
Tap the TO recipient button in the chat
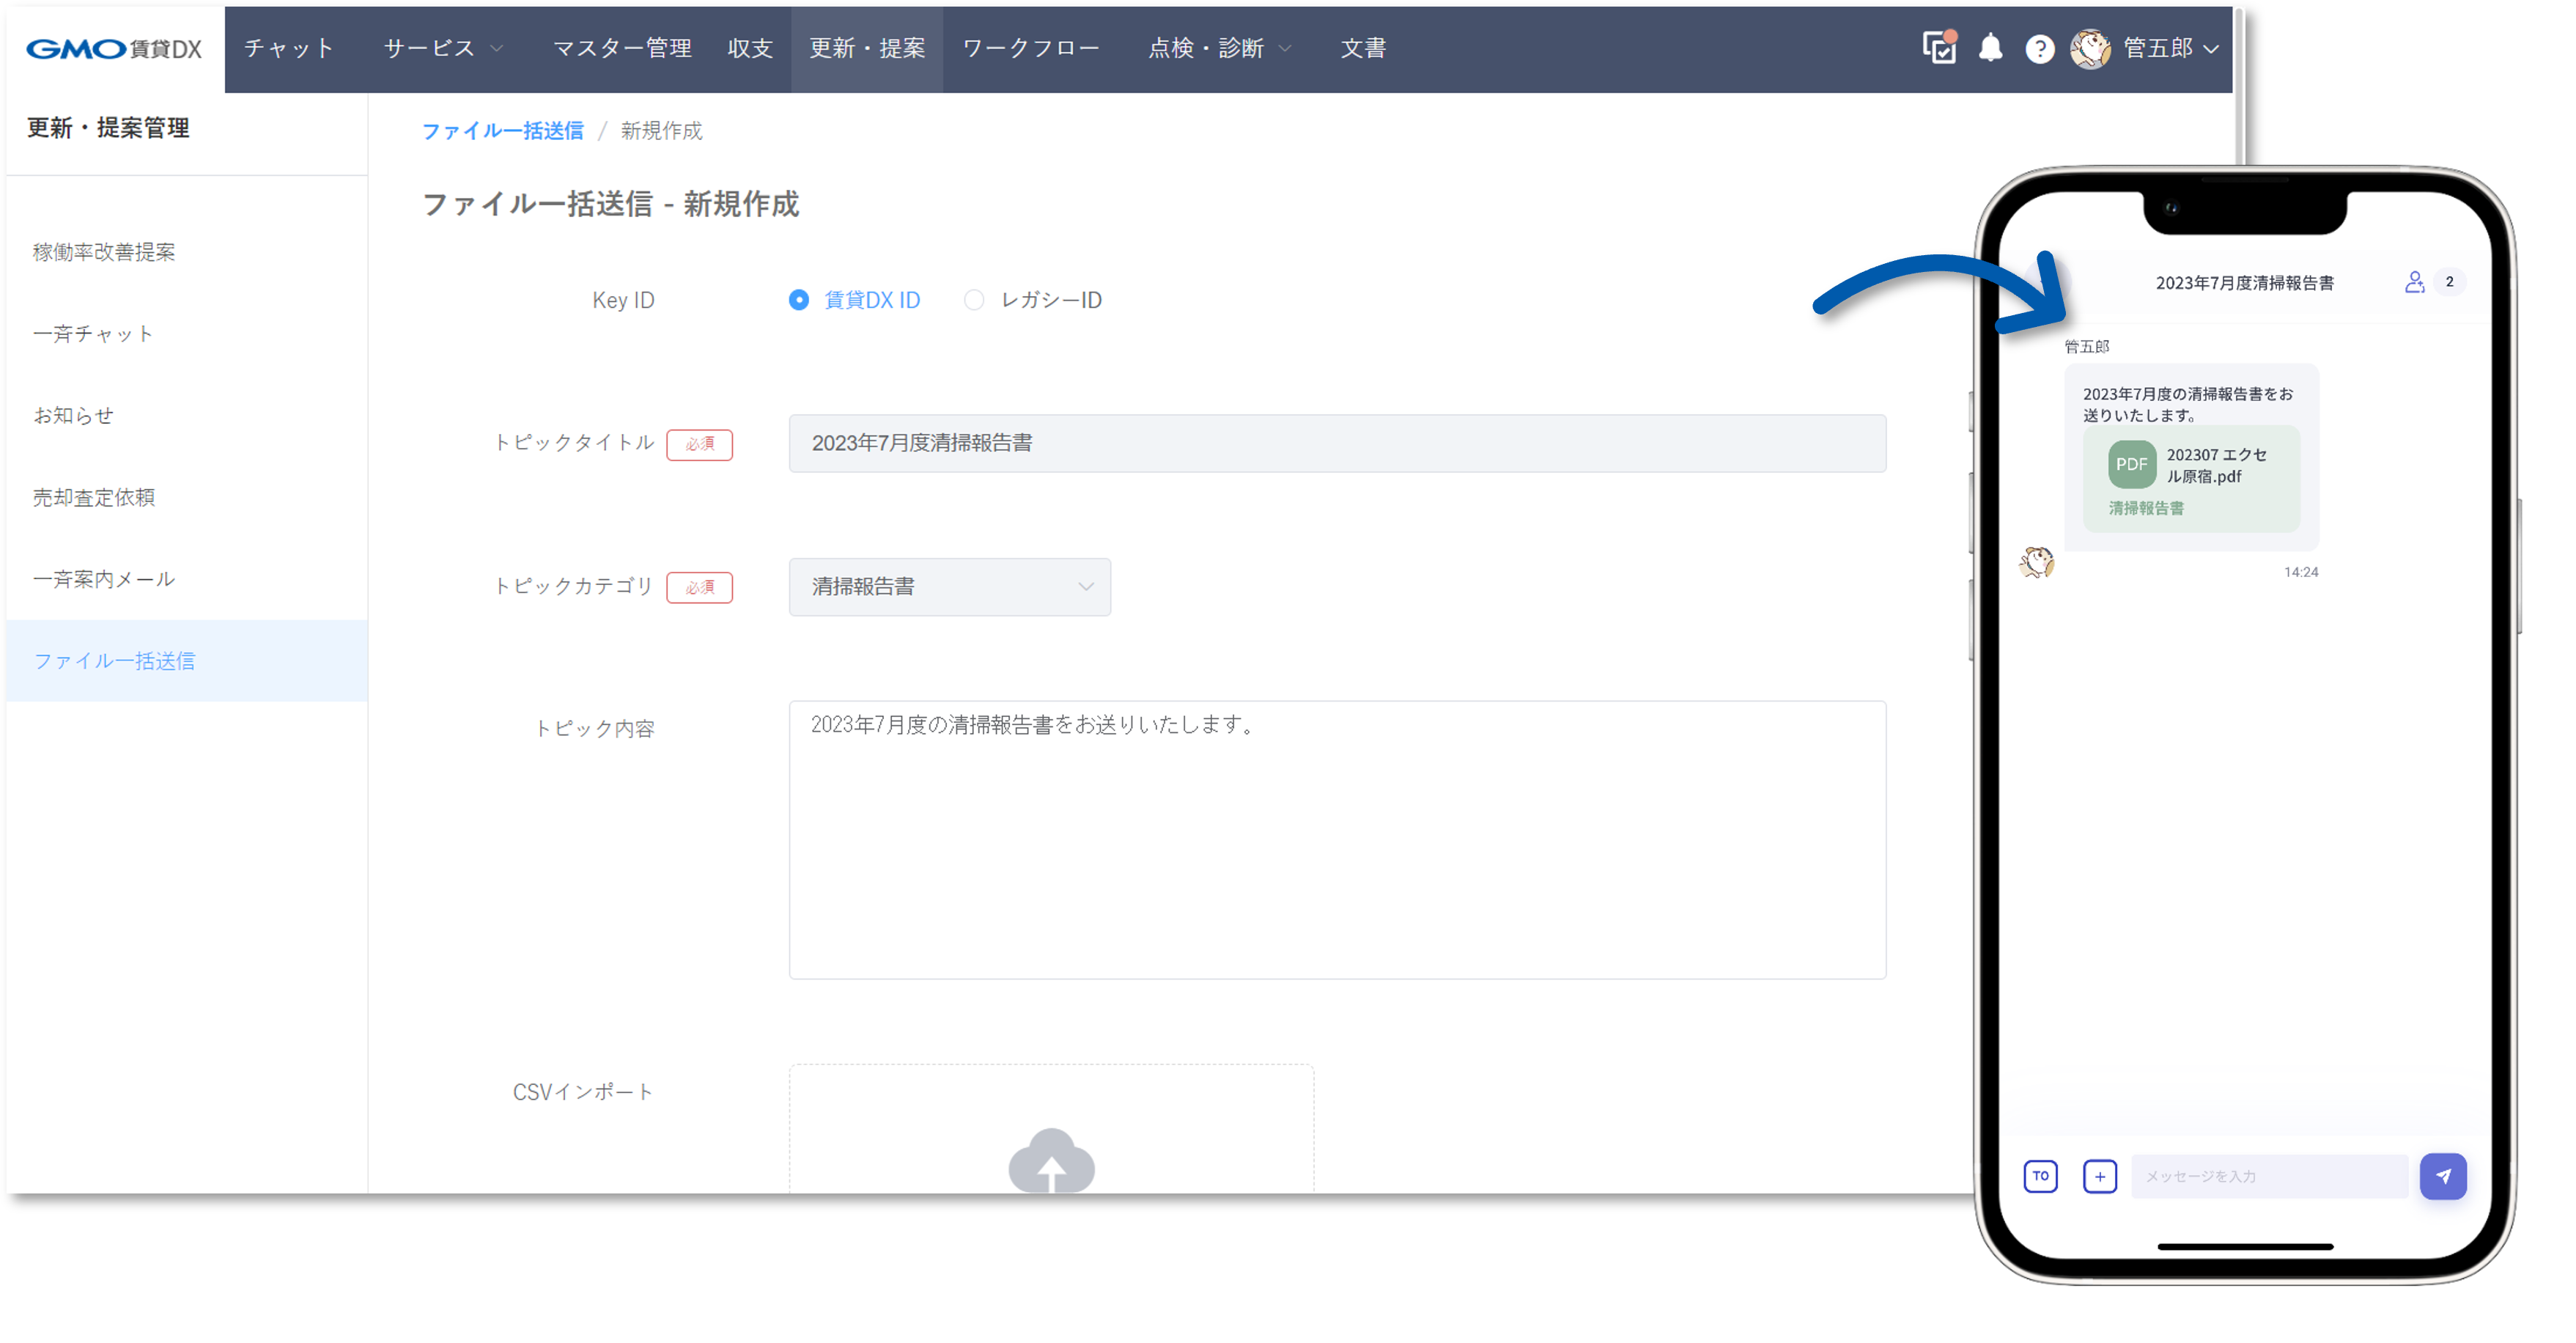click(2041, 1176)
